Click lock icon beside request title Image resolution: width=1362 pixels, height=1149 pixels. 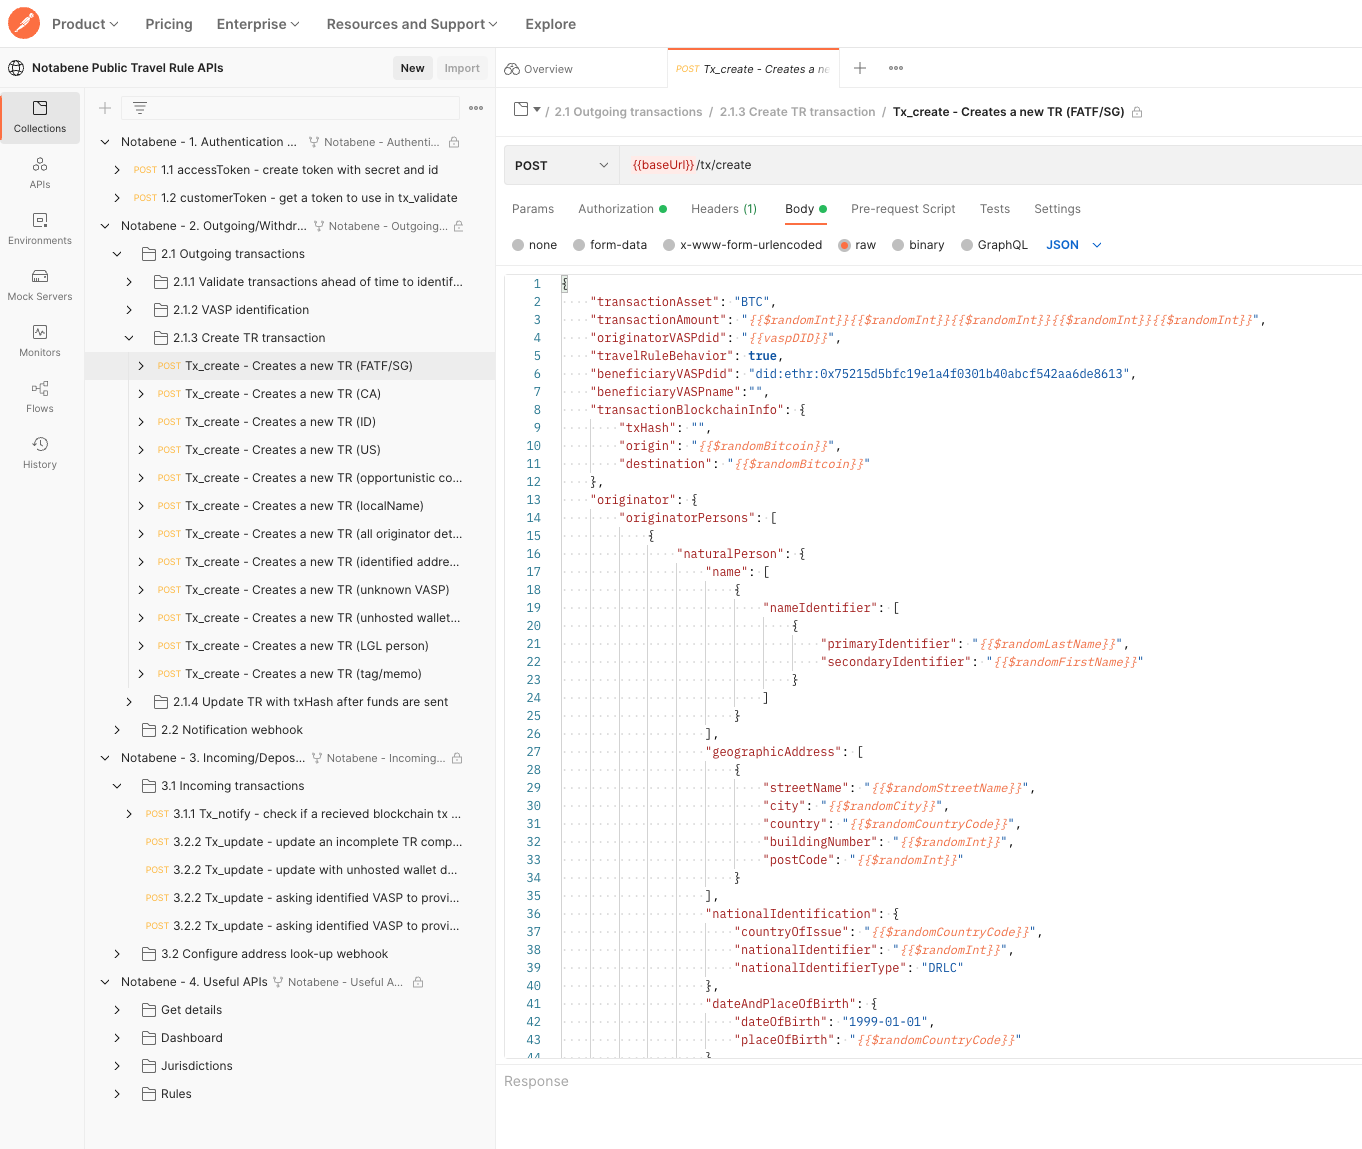point(1137,112)
